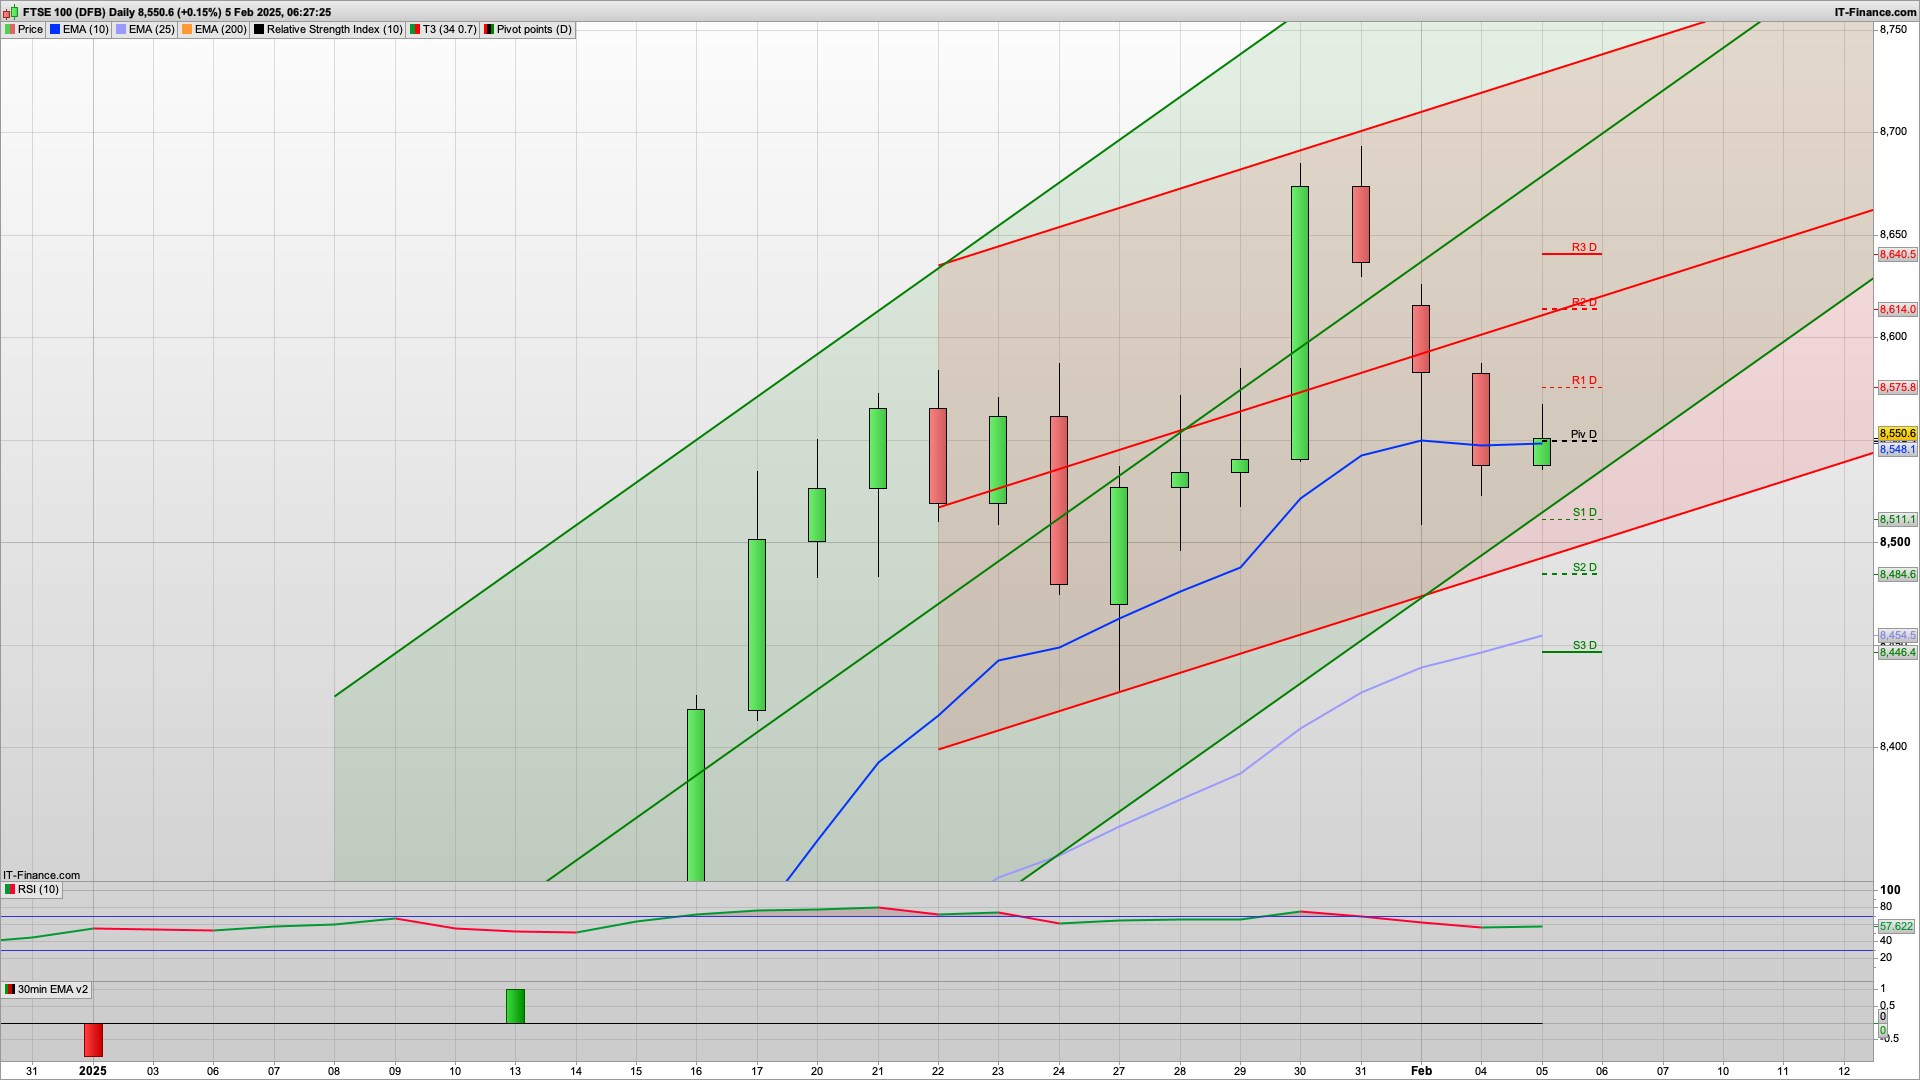Open the 30min EMA v2 panel label

(46, 989)
